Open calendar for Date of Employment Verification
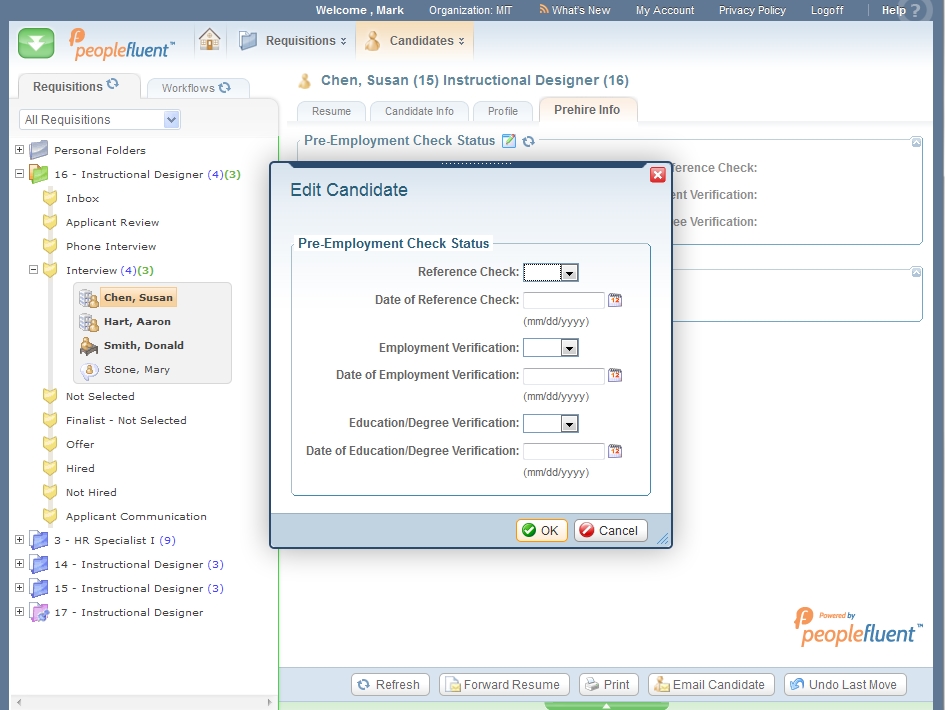 click(x=615, y=376)
